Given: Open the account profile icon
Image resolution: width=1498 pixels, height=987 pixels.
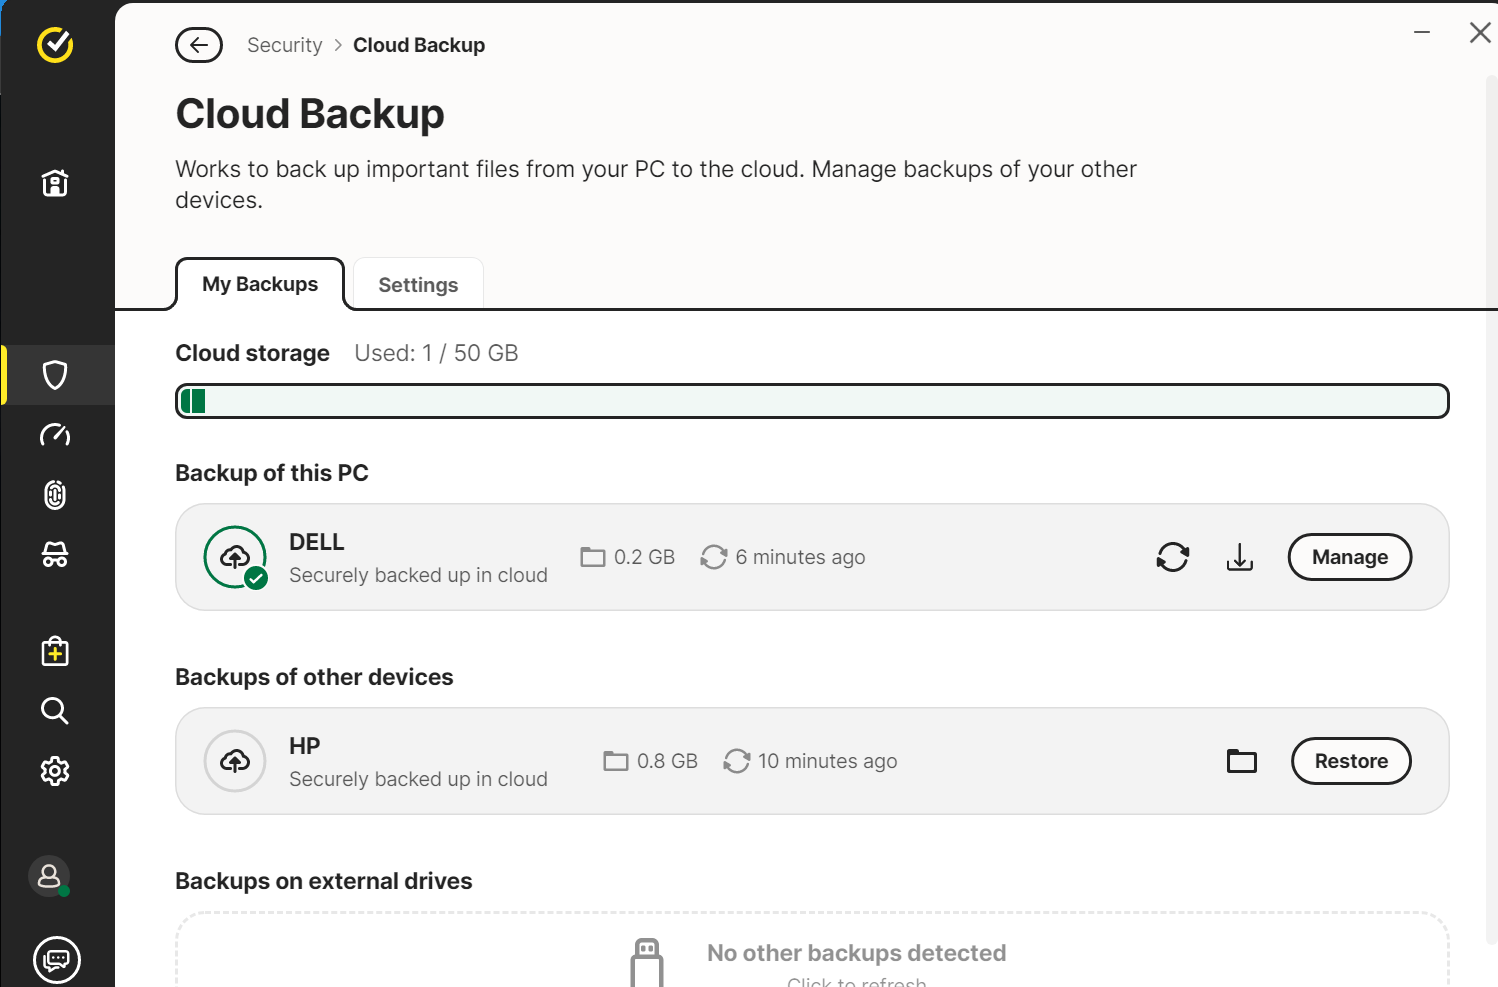Looking at the screenshot, I should click(49, 877).
